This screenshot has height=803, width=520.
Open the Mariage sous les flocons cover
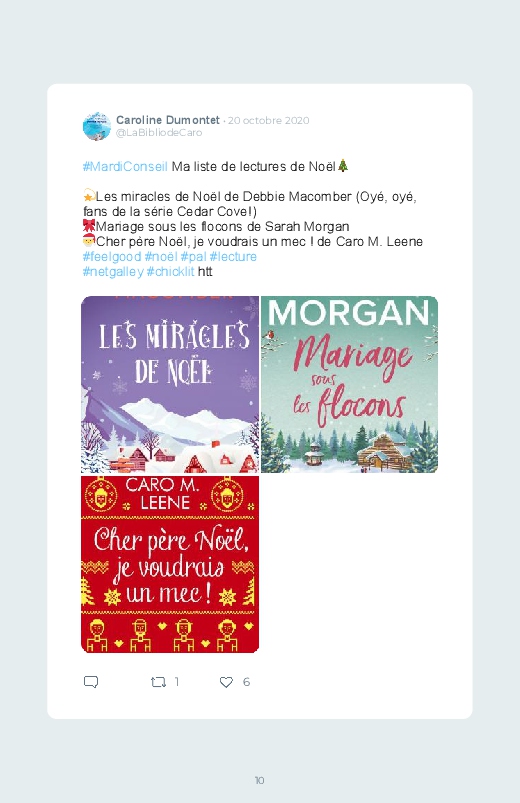pos(349,384)
